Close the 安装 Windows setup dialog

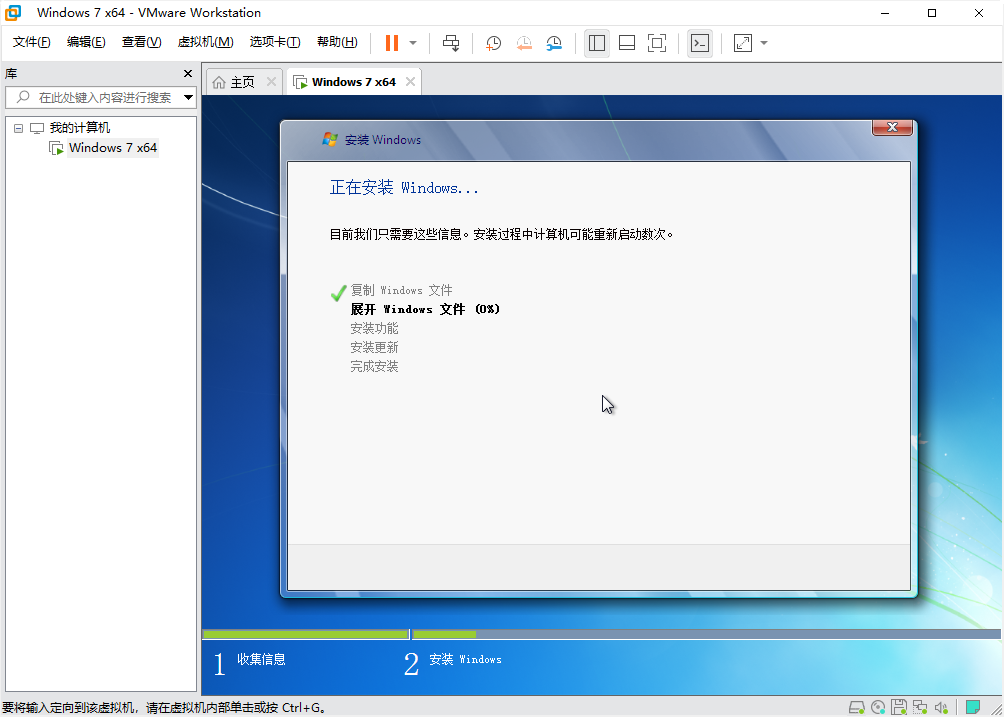pos(892,127)
